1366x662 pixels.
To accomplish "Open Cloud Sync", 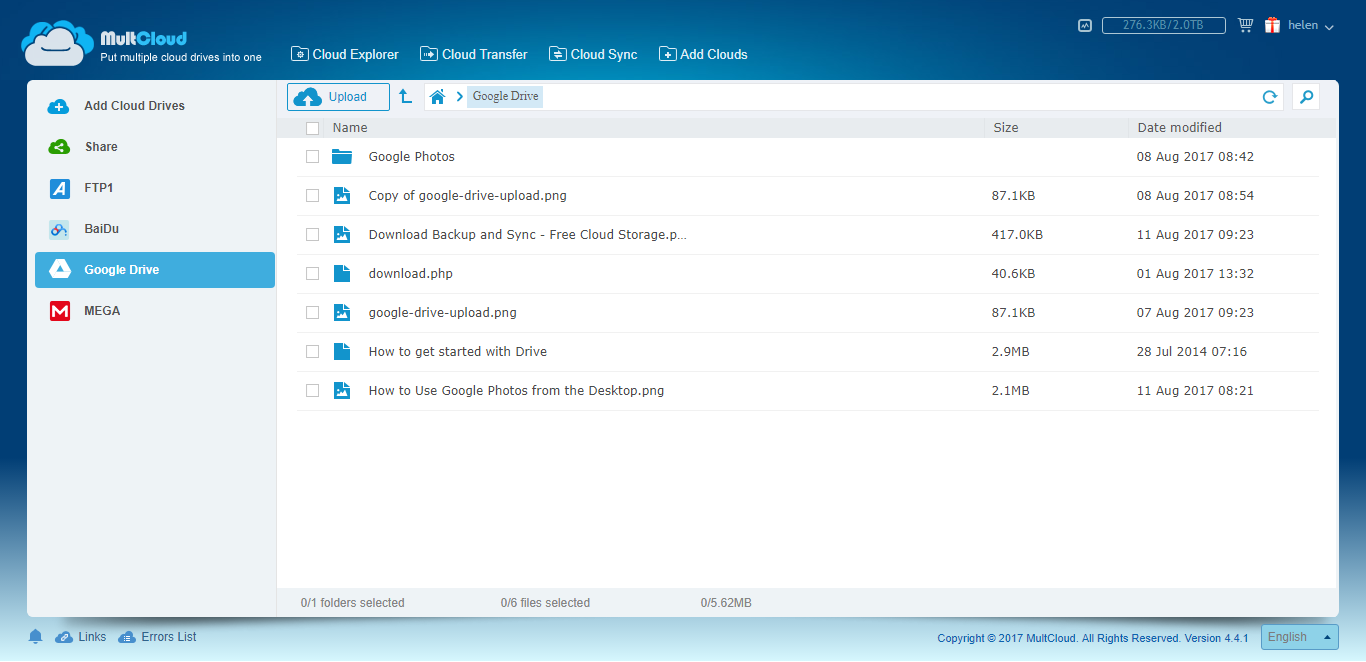I will pos(593,54).
